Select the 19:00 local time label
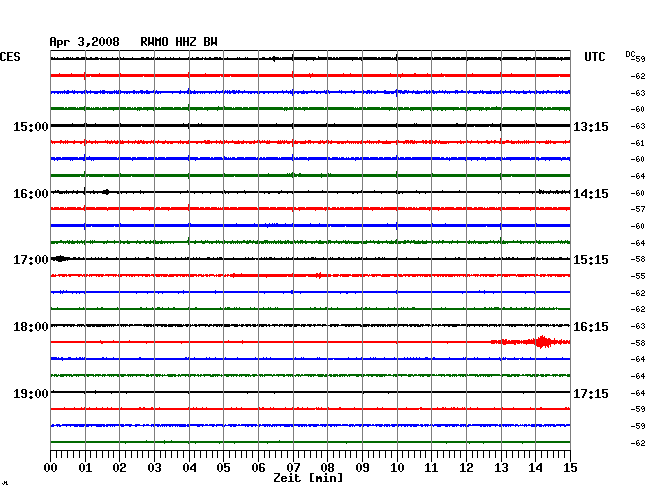Viewport: 650px width, 494px height. (31, 393)
